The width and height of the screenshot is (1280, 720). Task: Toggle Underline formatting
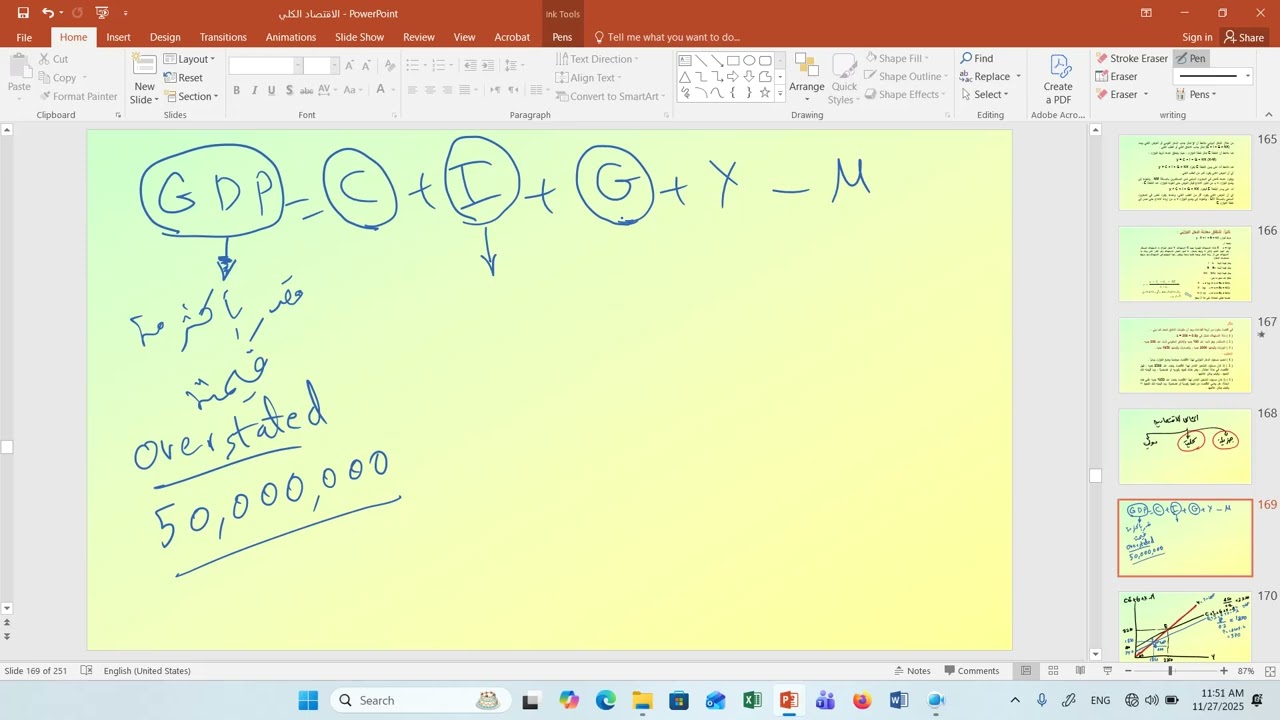271,90
